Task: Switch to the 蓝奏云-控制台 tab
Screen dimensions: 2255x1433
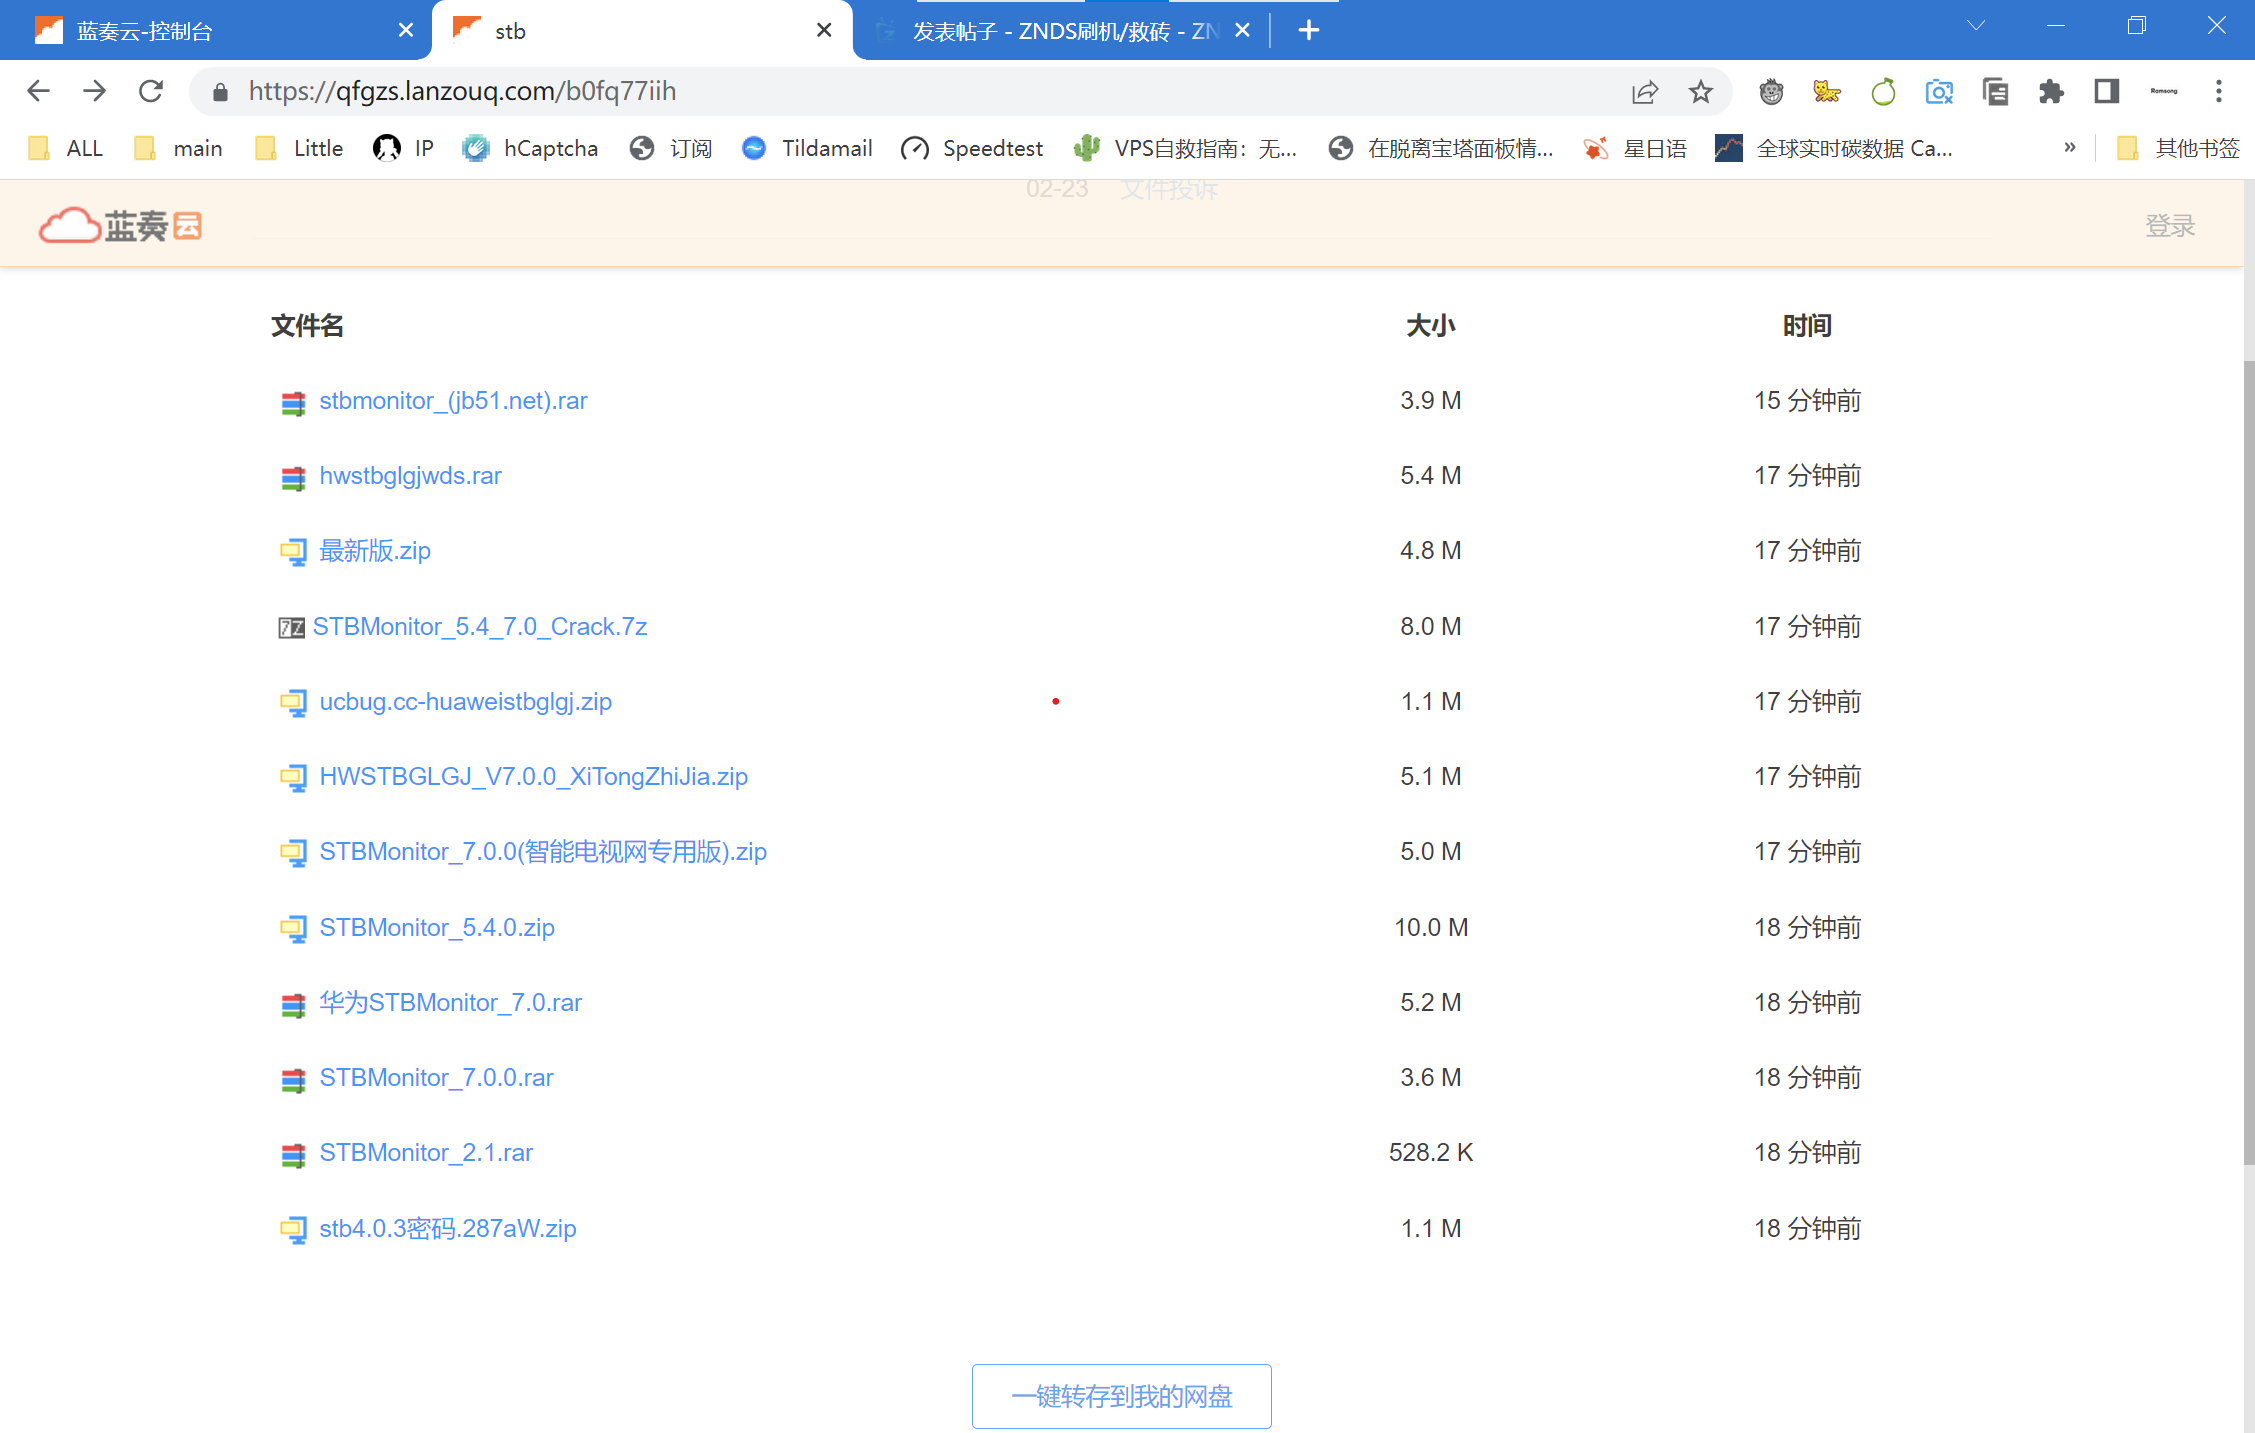Action: pyautogui.click(x=215, y=31)
